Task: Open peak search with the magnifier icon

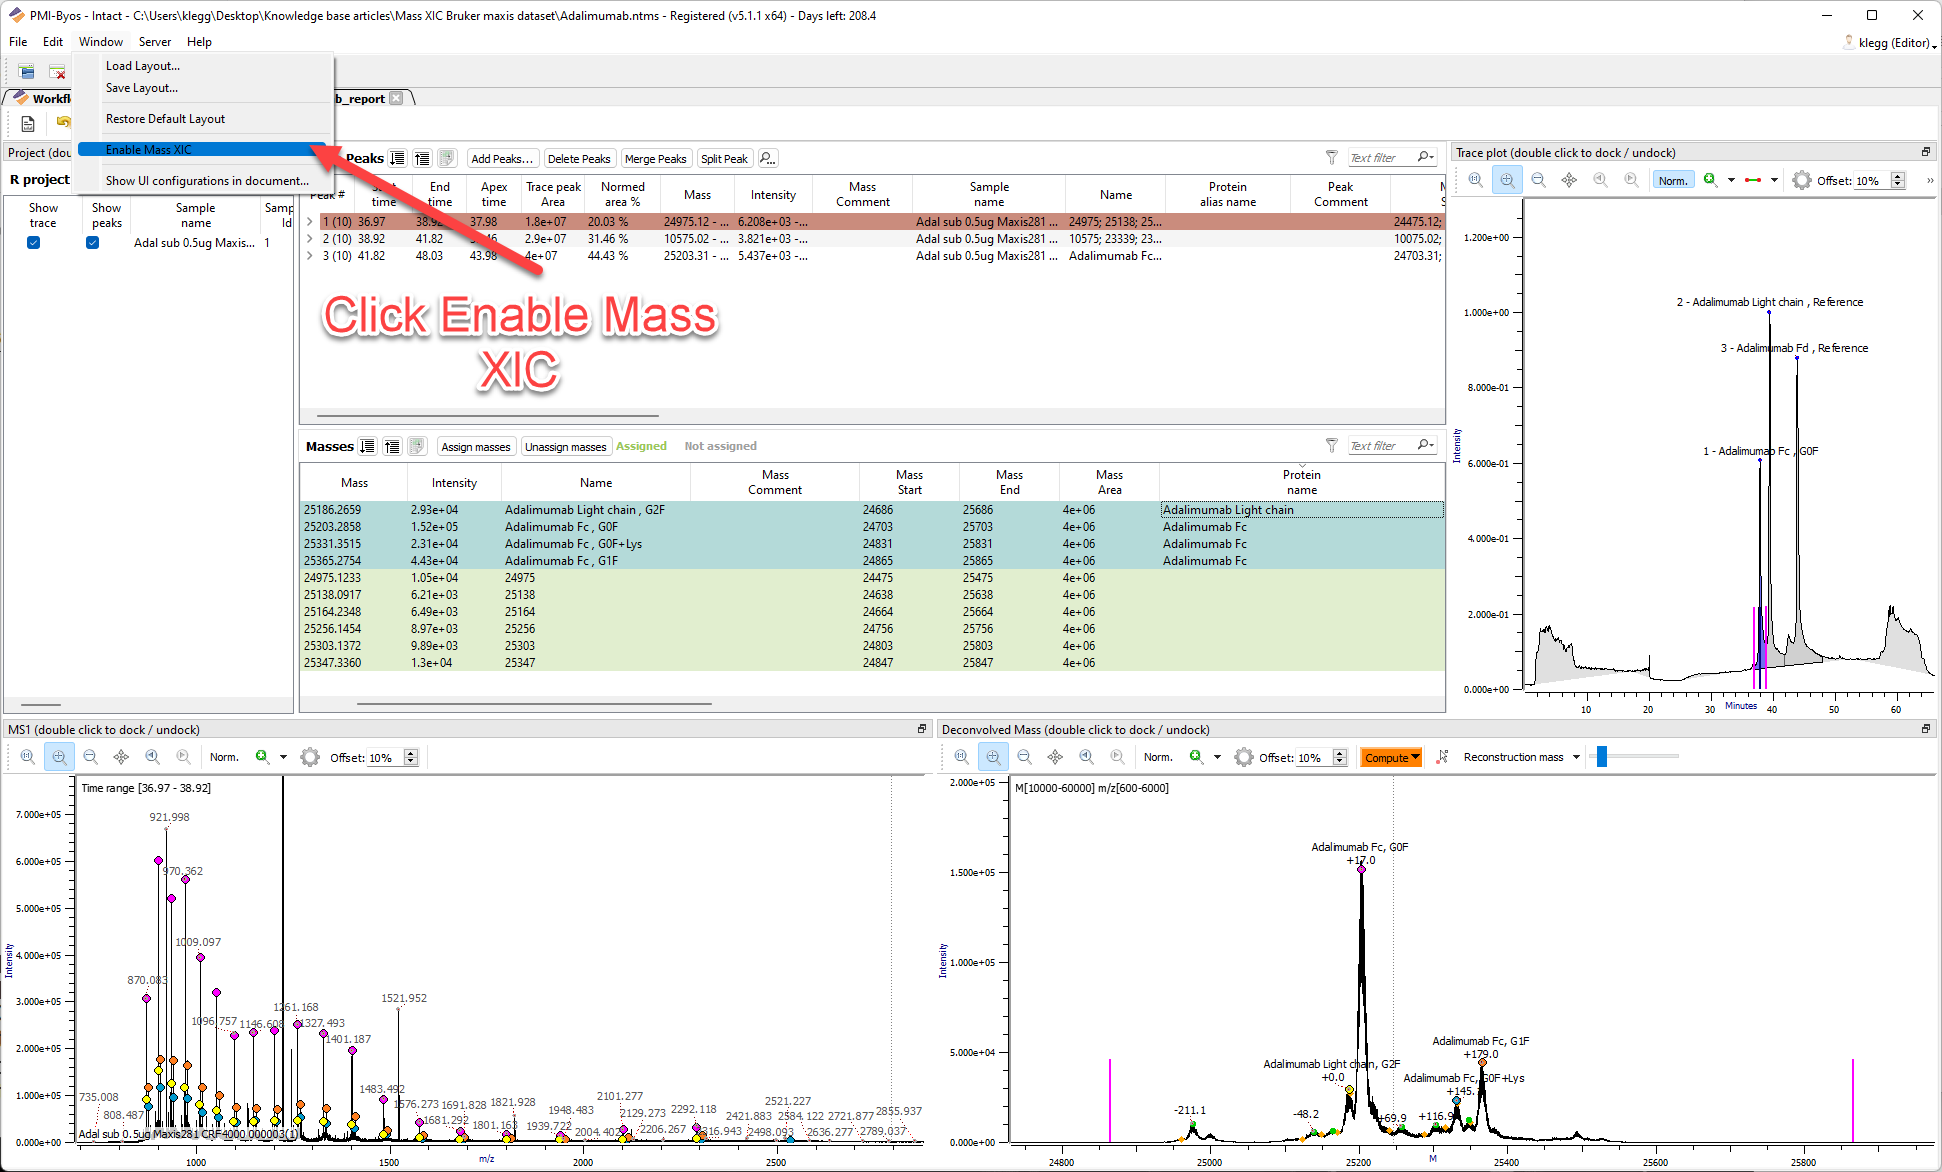Action: pos(767,158)
